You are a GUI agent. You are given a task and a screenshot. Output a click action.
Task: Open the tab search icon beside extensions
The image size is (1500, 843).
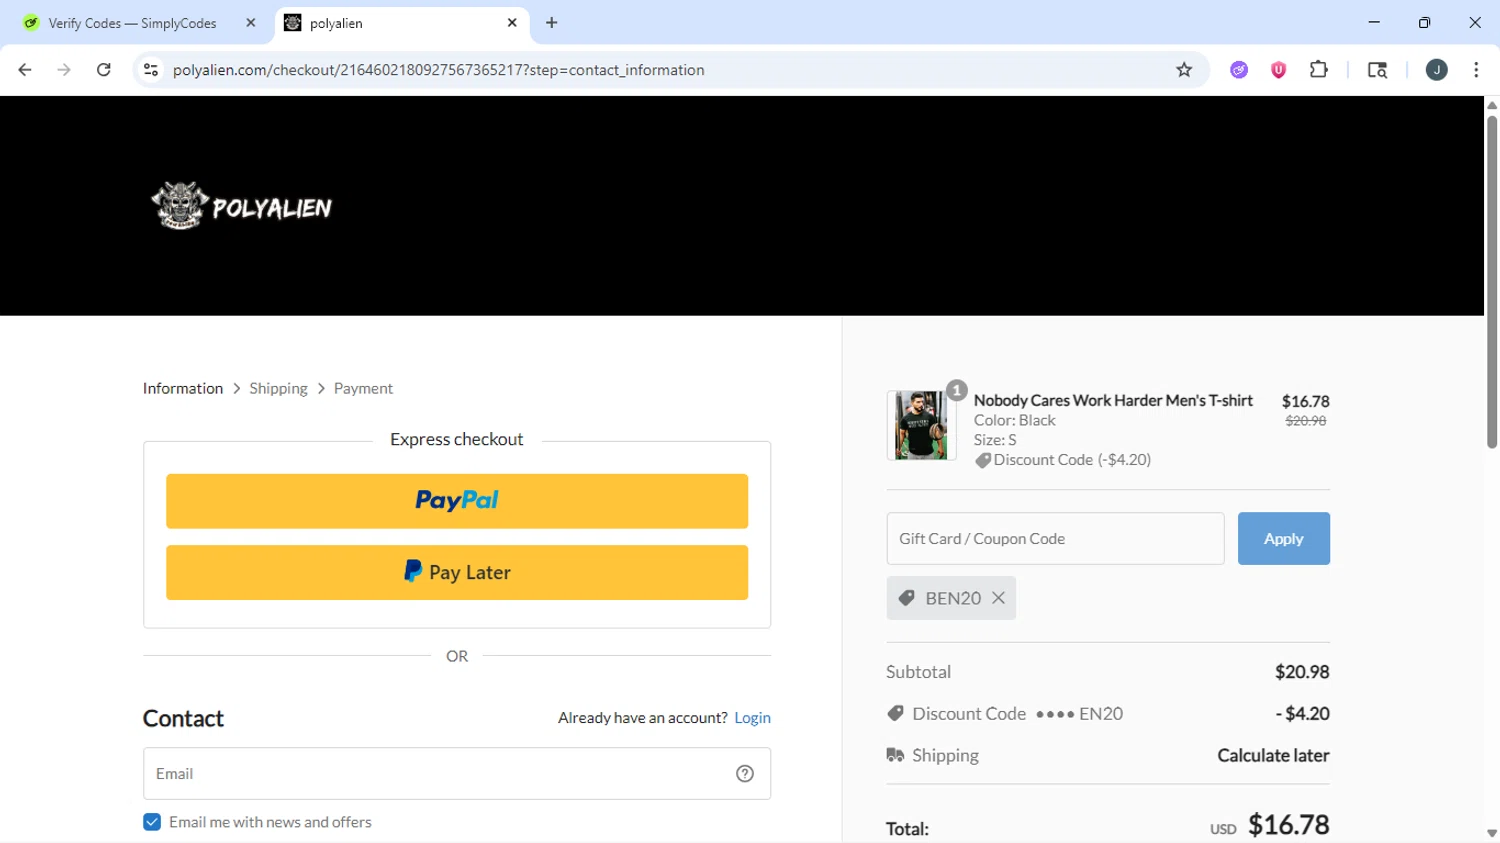[x=1377, y=70]
